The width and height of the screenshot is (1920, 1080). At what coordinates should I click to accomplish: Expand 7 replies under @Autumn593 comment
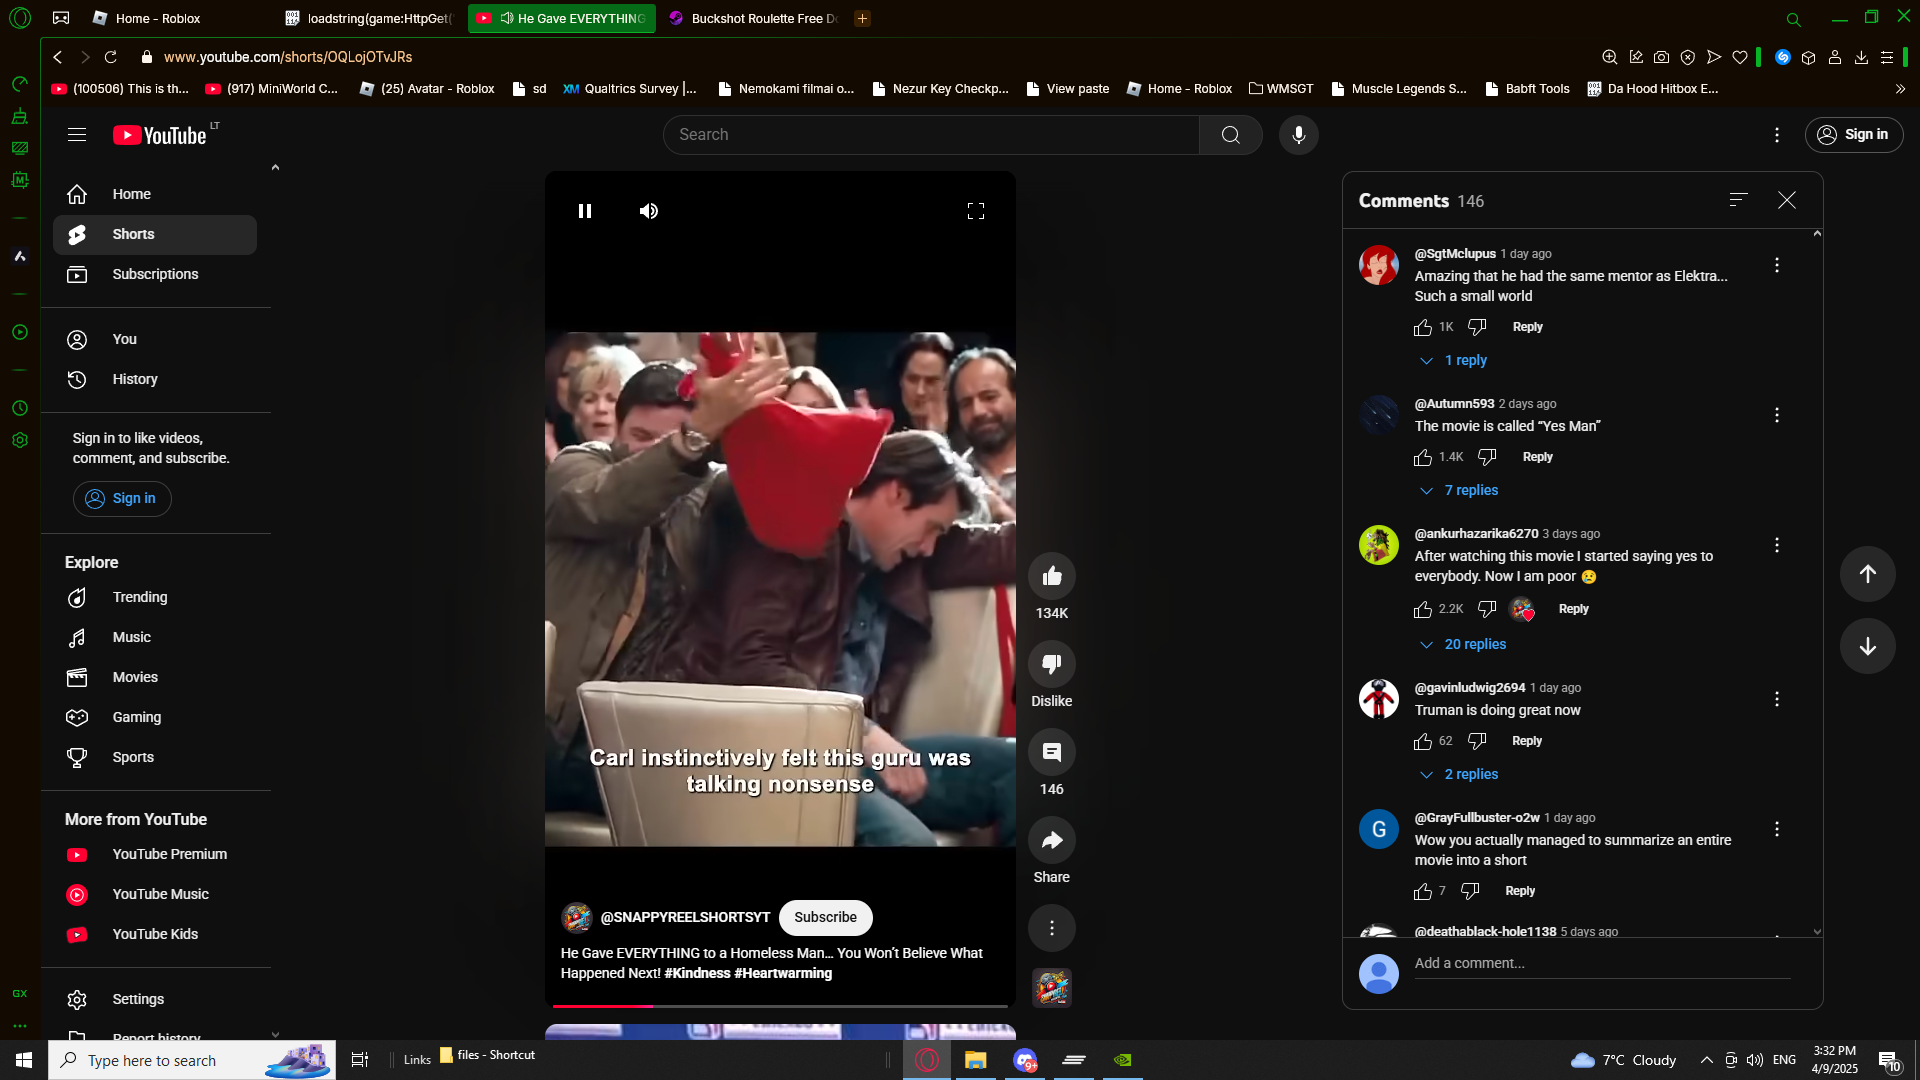pyautogui.click(x=1459, y=491)
